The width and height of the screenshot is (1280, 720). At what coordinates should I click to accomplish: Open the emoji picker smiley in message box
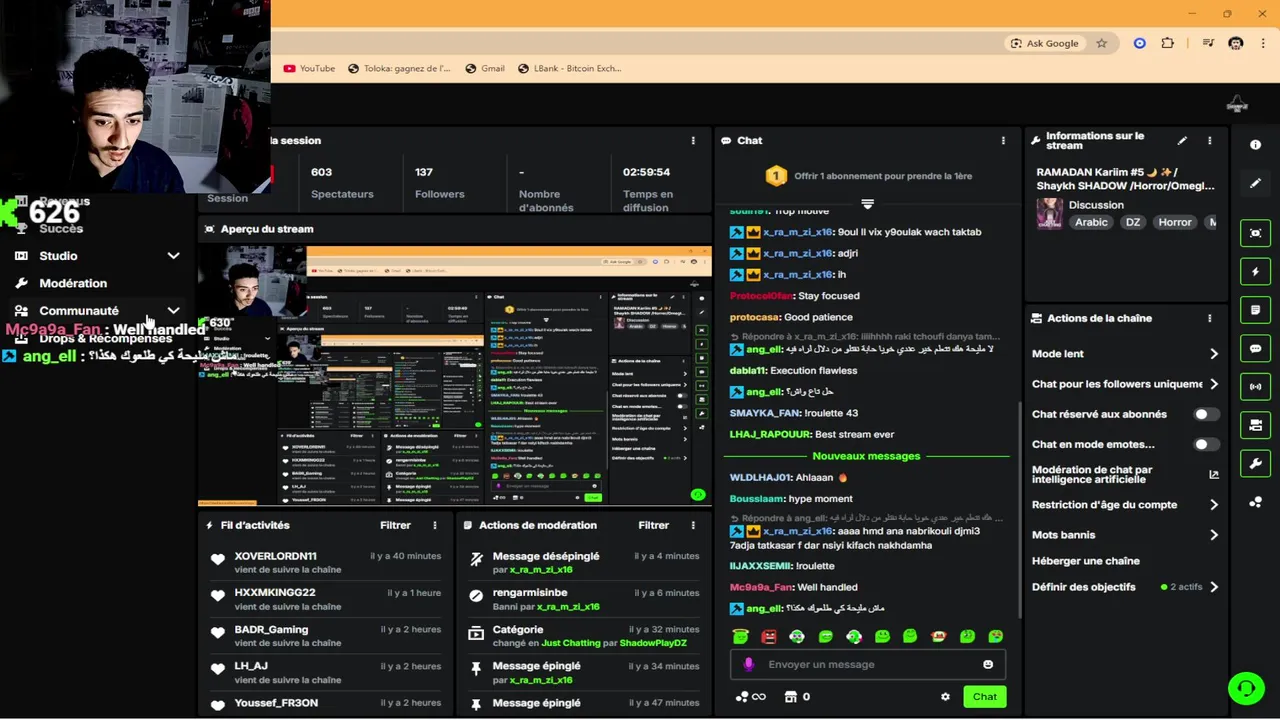point(988,664)
